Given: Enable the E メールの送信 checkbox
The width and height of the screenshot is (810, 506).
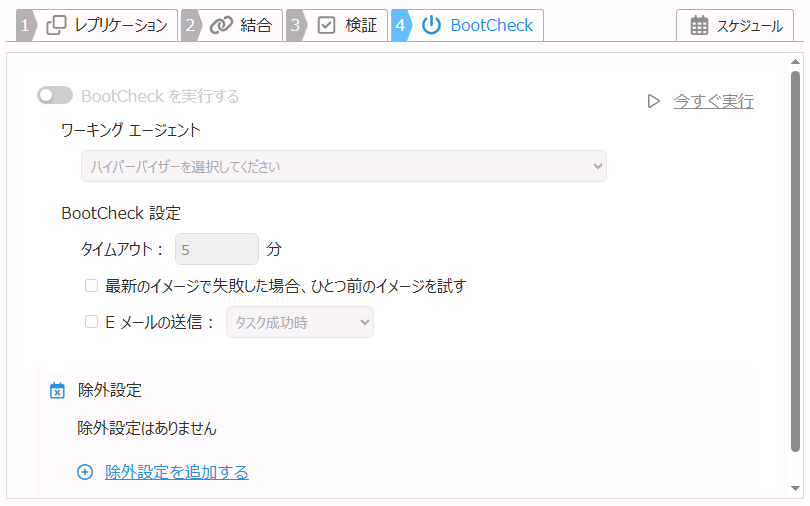Looking at the screenshot, I should [91, 322].
